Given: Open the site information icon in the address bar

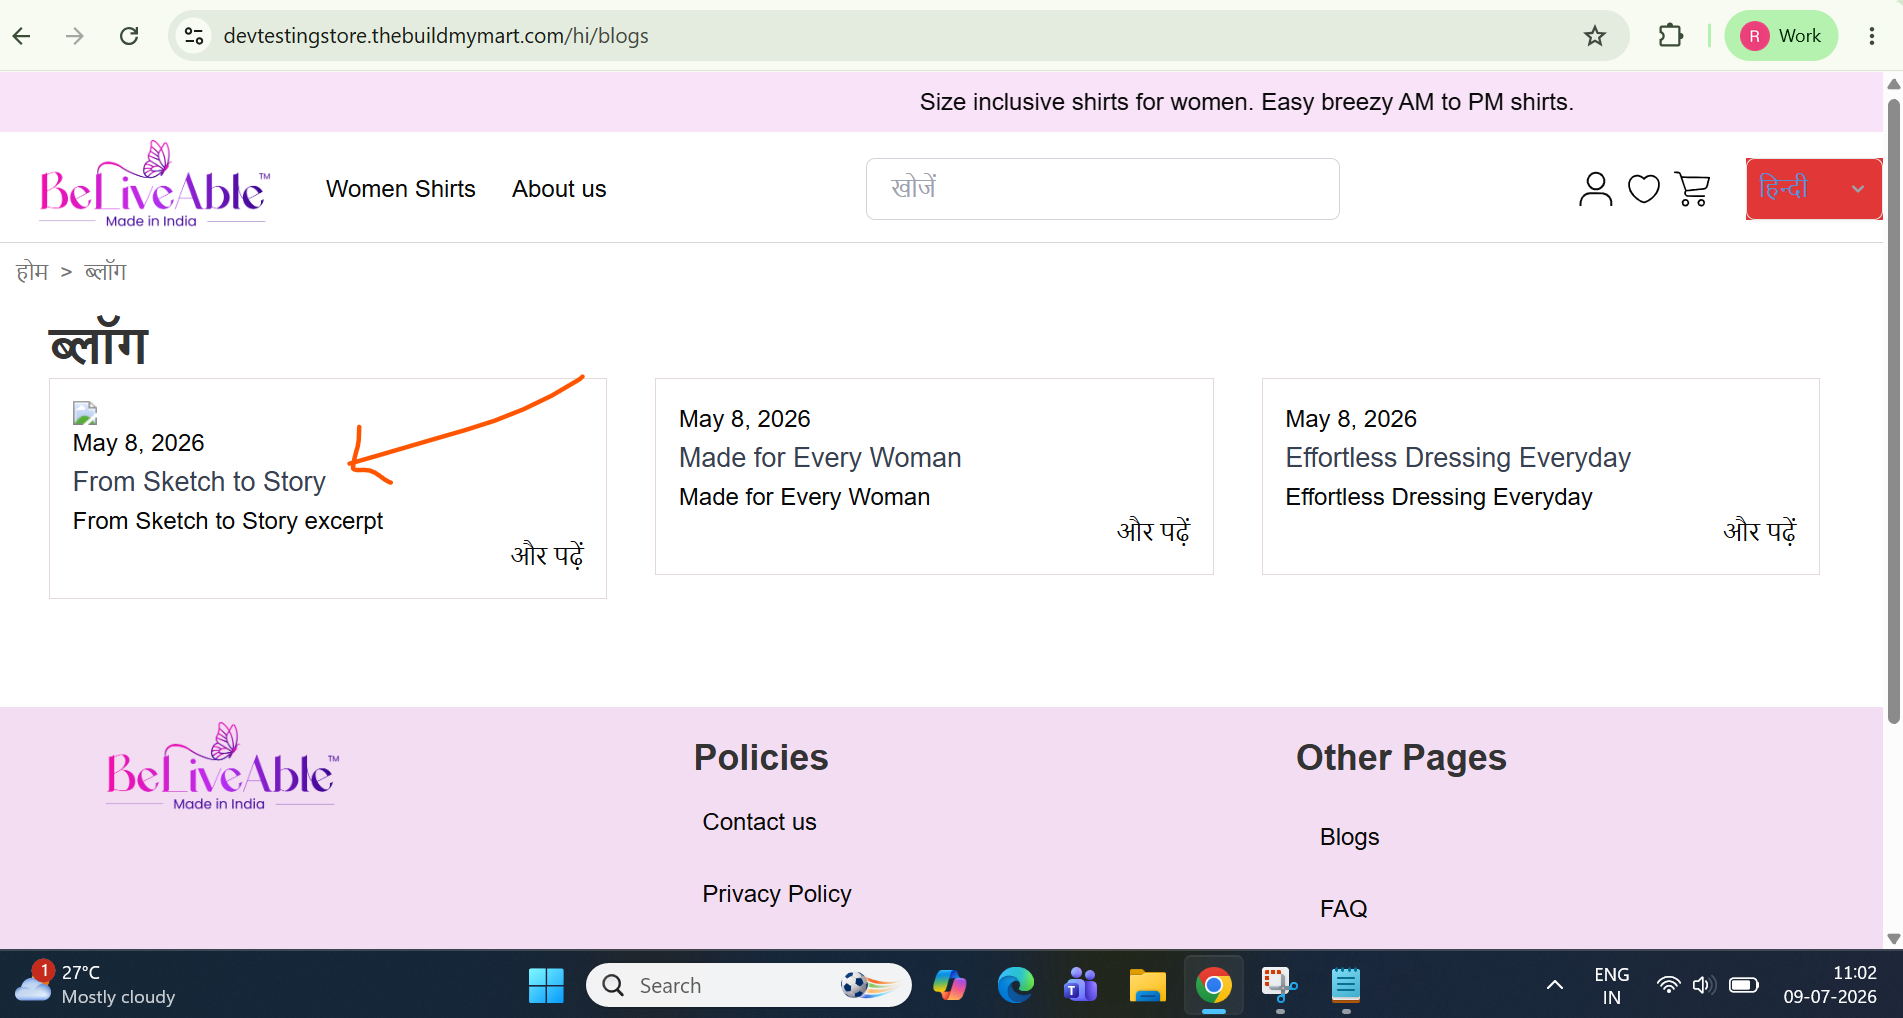Looking at the screenshot, I should pos(194,36).
